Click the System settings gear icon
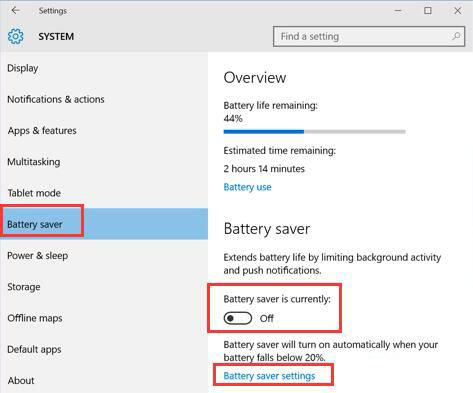The image size is (473, 393). click(x=16, y=36)
